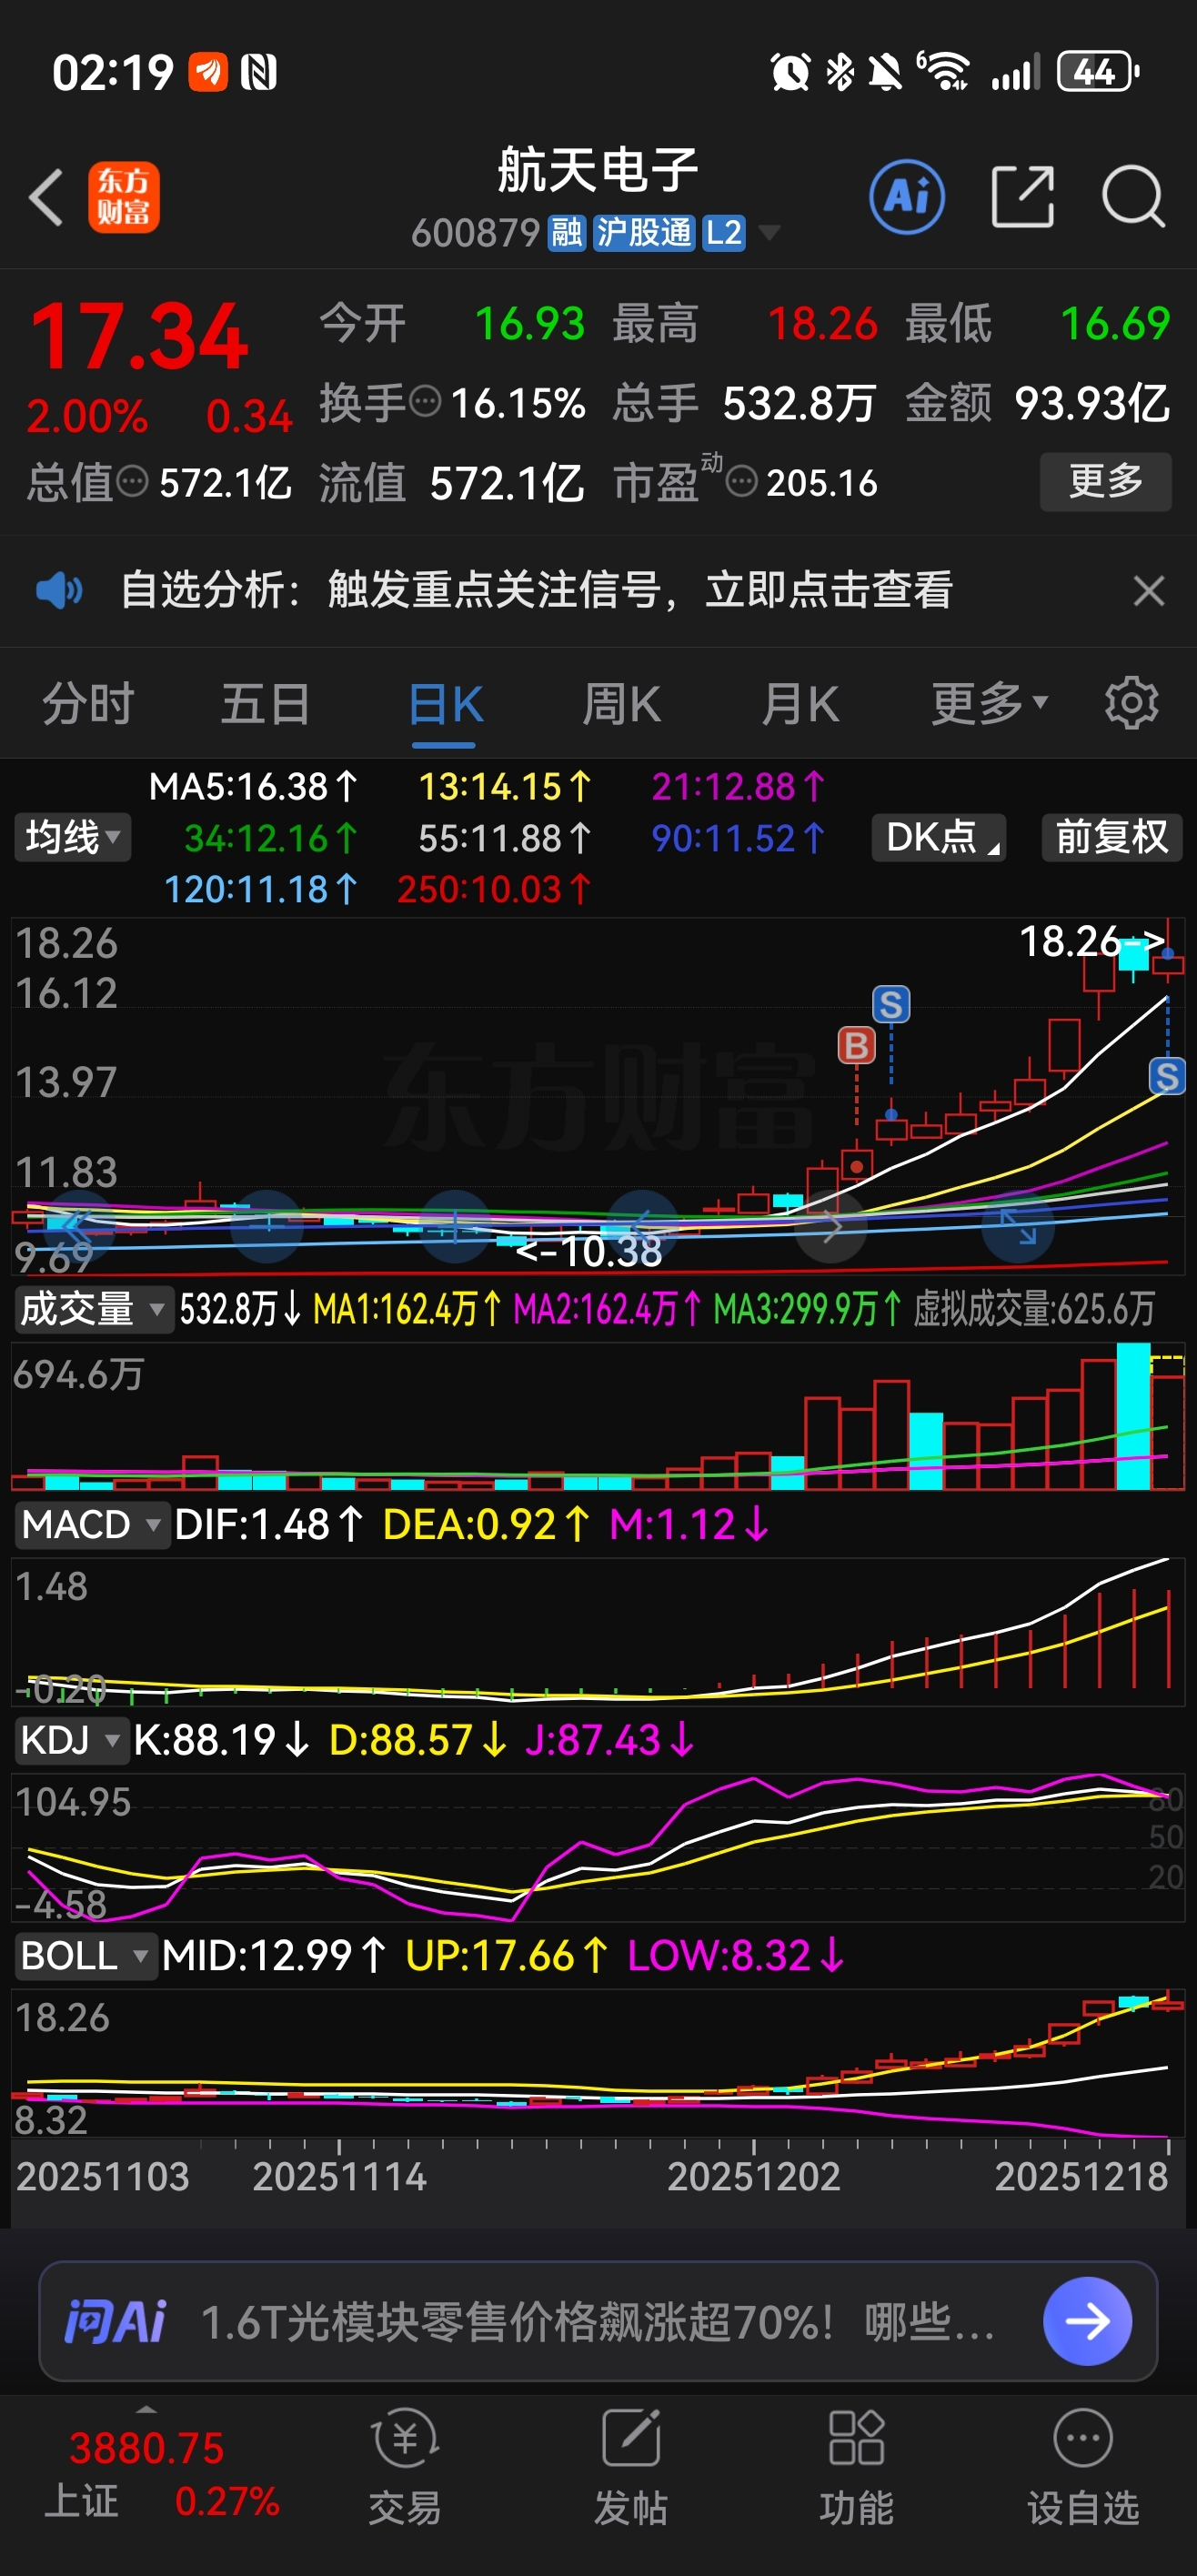The image size is (1197, 2576).
Task: Change the 前复权 adjustment setting
Action: pyautogui.click(x=1111, y=837)
